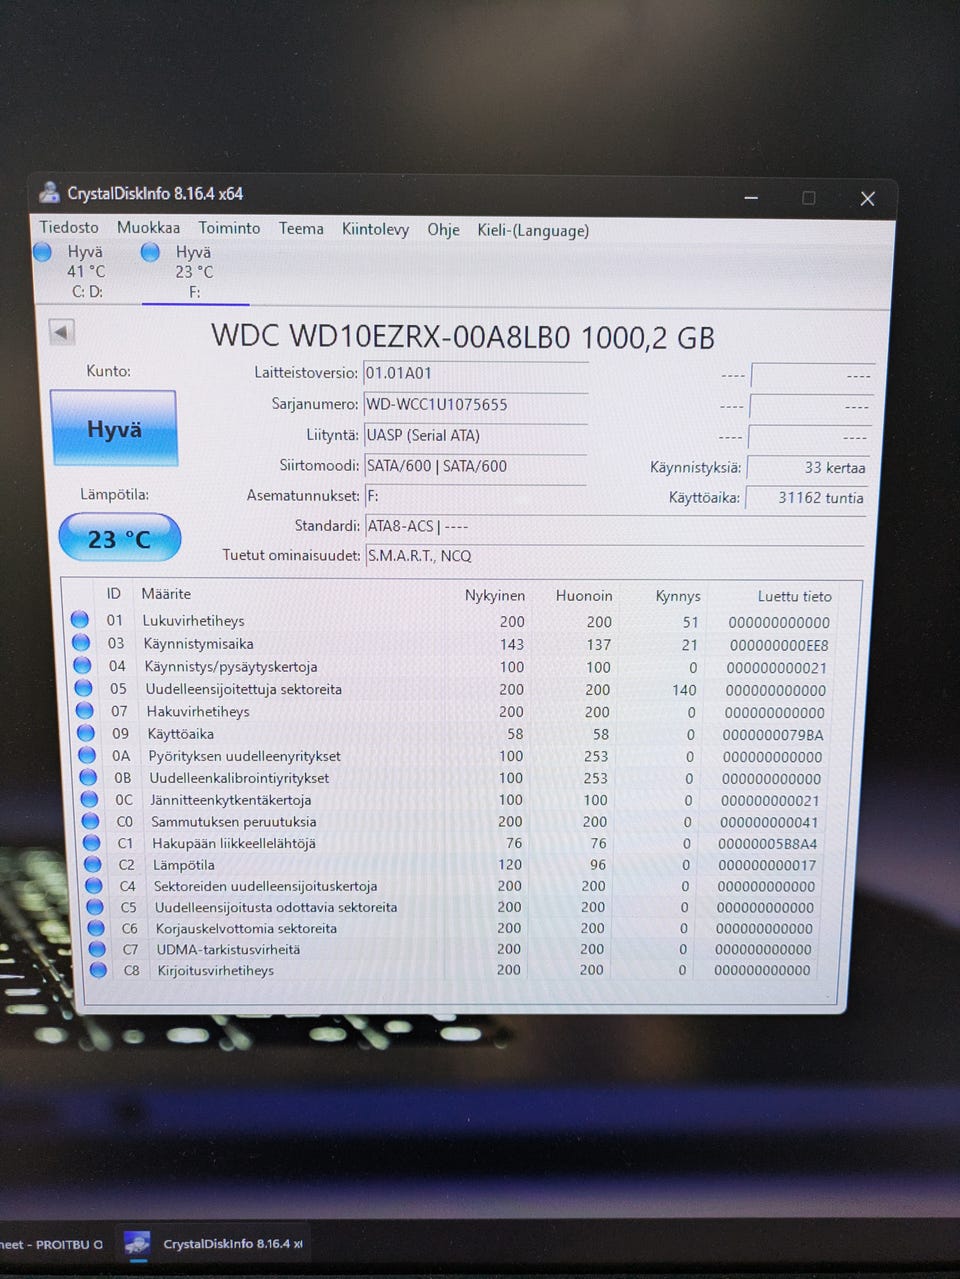Minimize the CrystalDiskInfo window
Screen dimensions: 960x1279
point(751,198)
